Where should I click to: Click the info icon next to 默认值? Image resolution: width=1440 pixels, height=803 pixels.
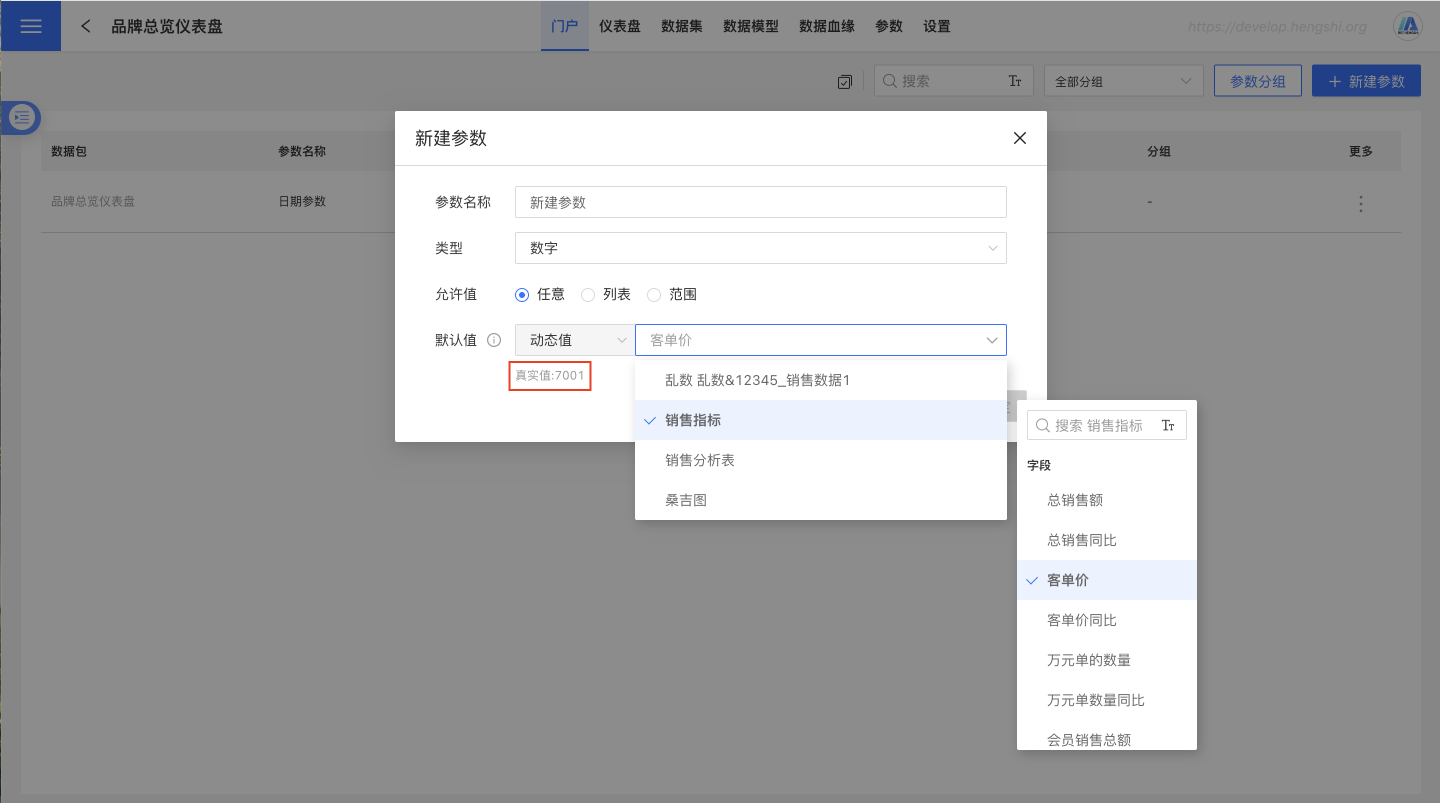pos(493,340)
